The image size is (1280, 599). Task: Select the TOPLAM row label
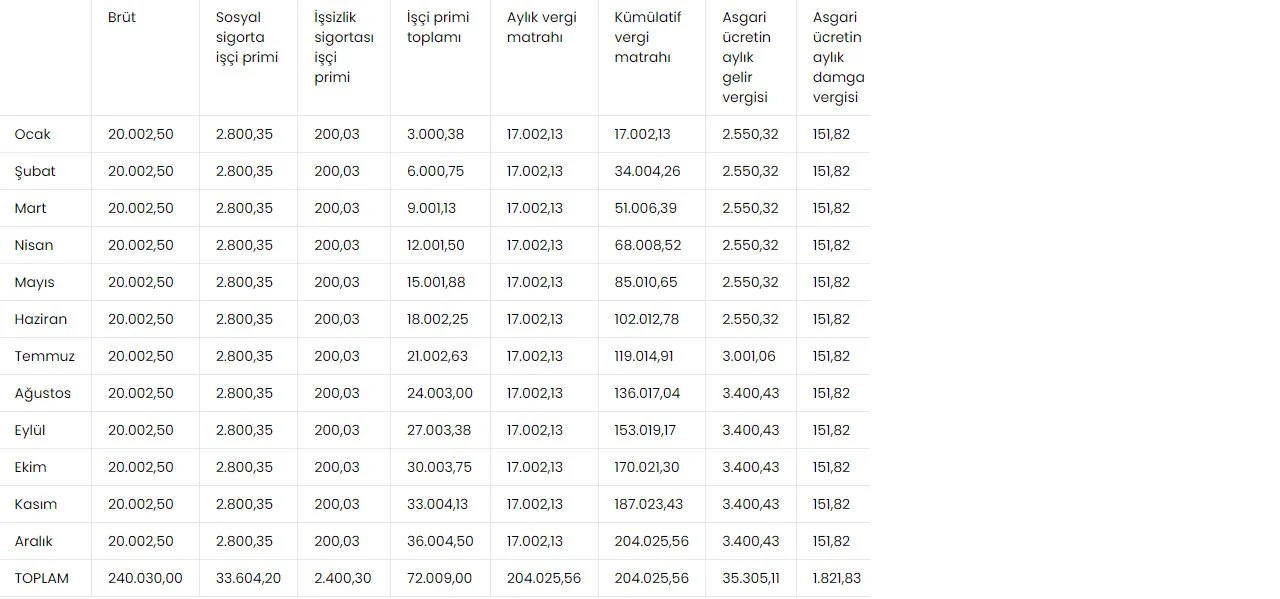[42, 578]
